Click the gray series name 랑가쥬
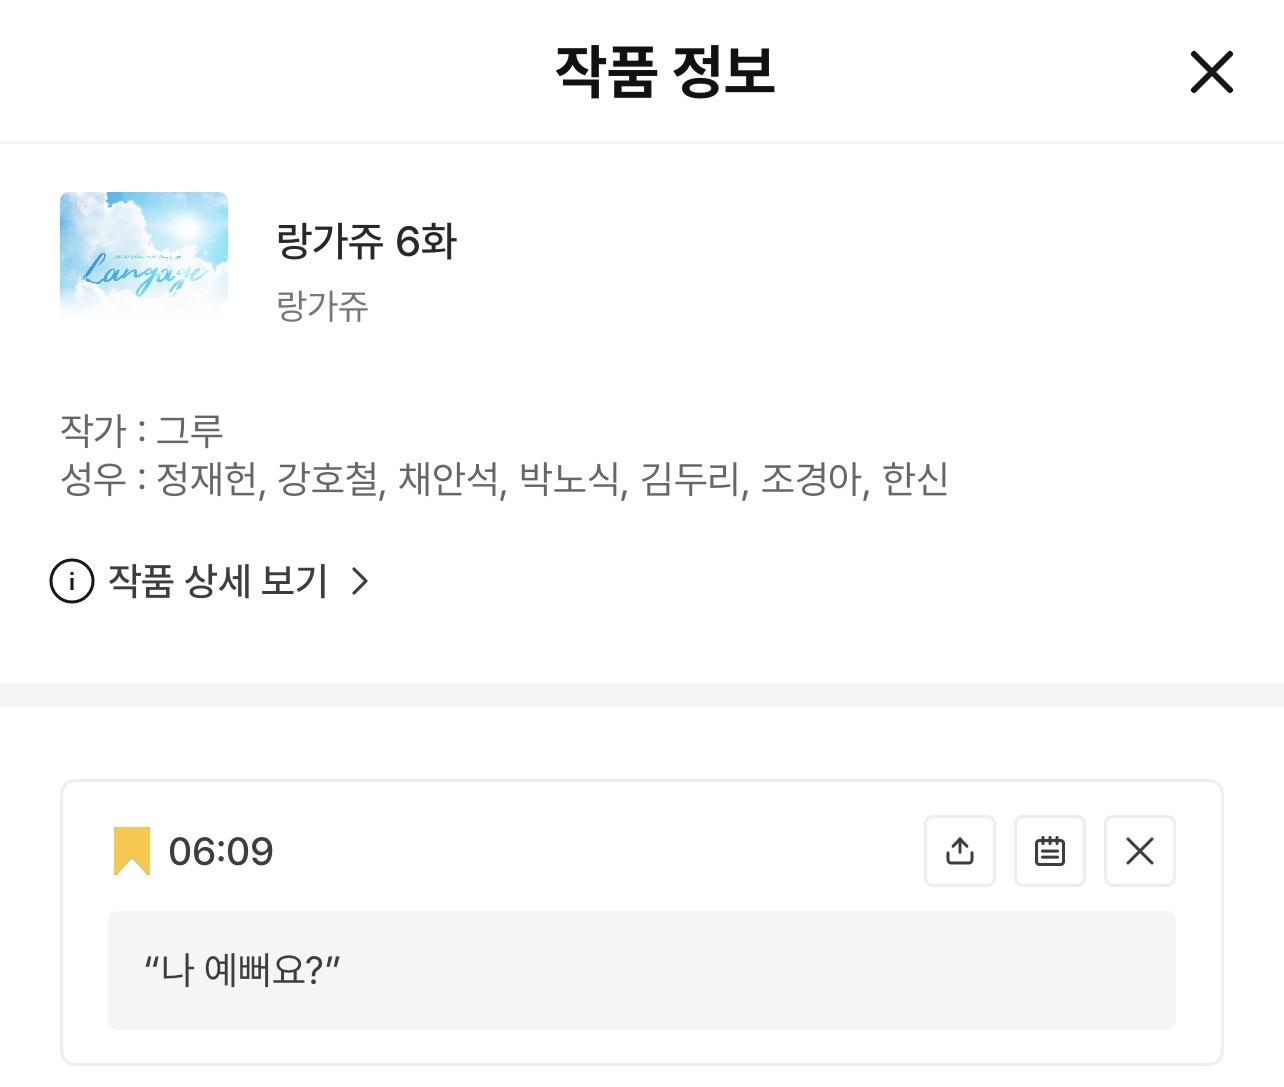Image resolution: width=1284 pixels, height=1087 pixels. click(x=322, y=306)
